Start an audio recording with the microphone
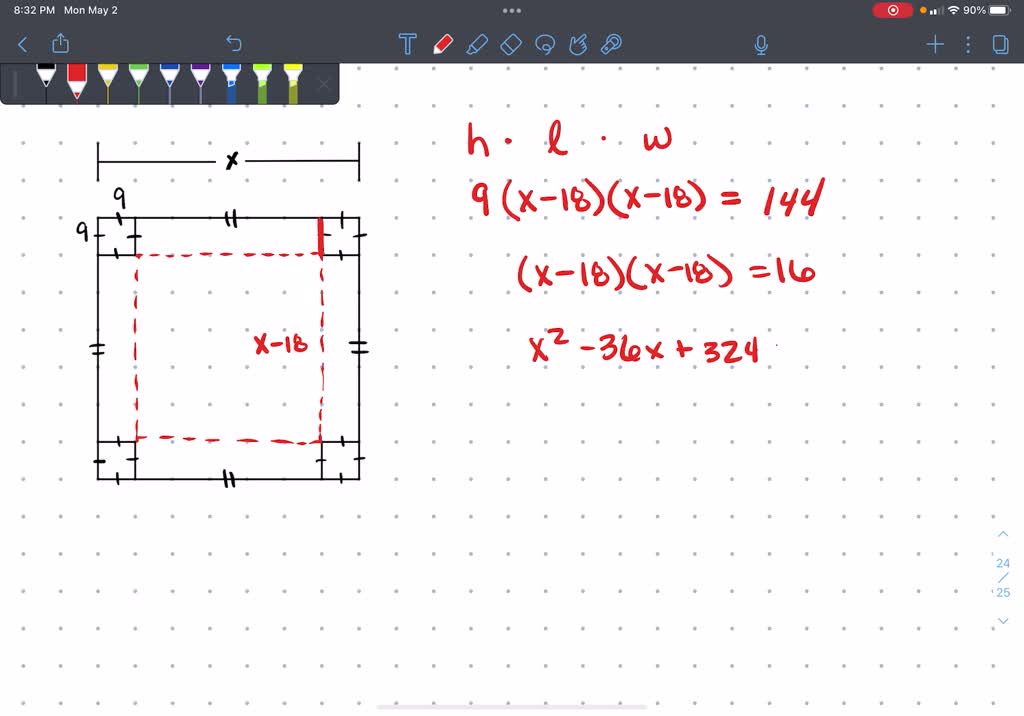The height and width of the screenshot is (716, 1024). coord(760,44)
